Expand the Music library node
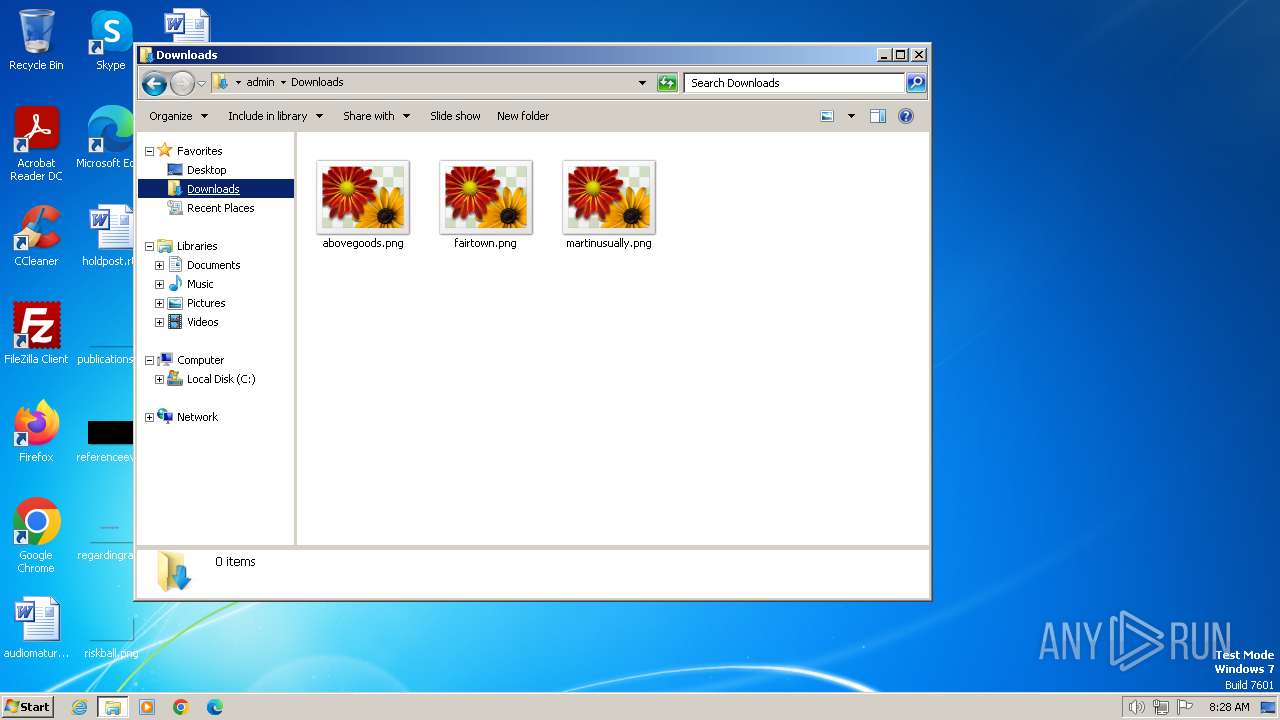 click(159, 284)
